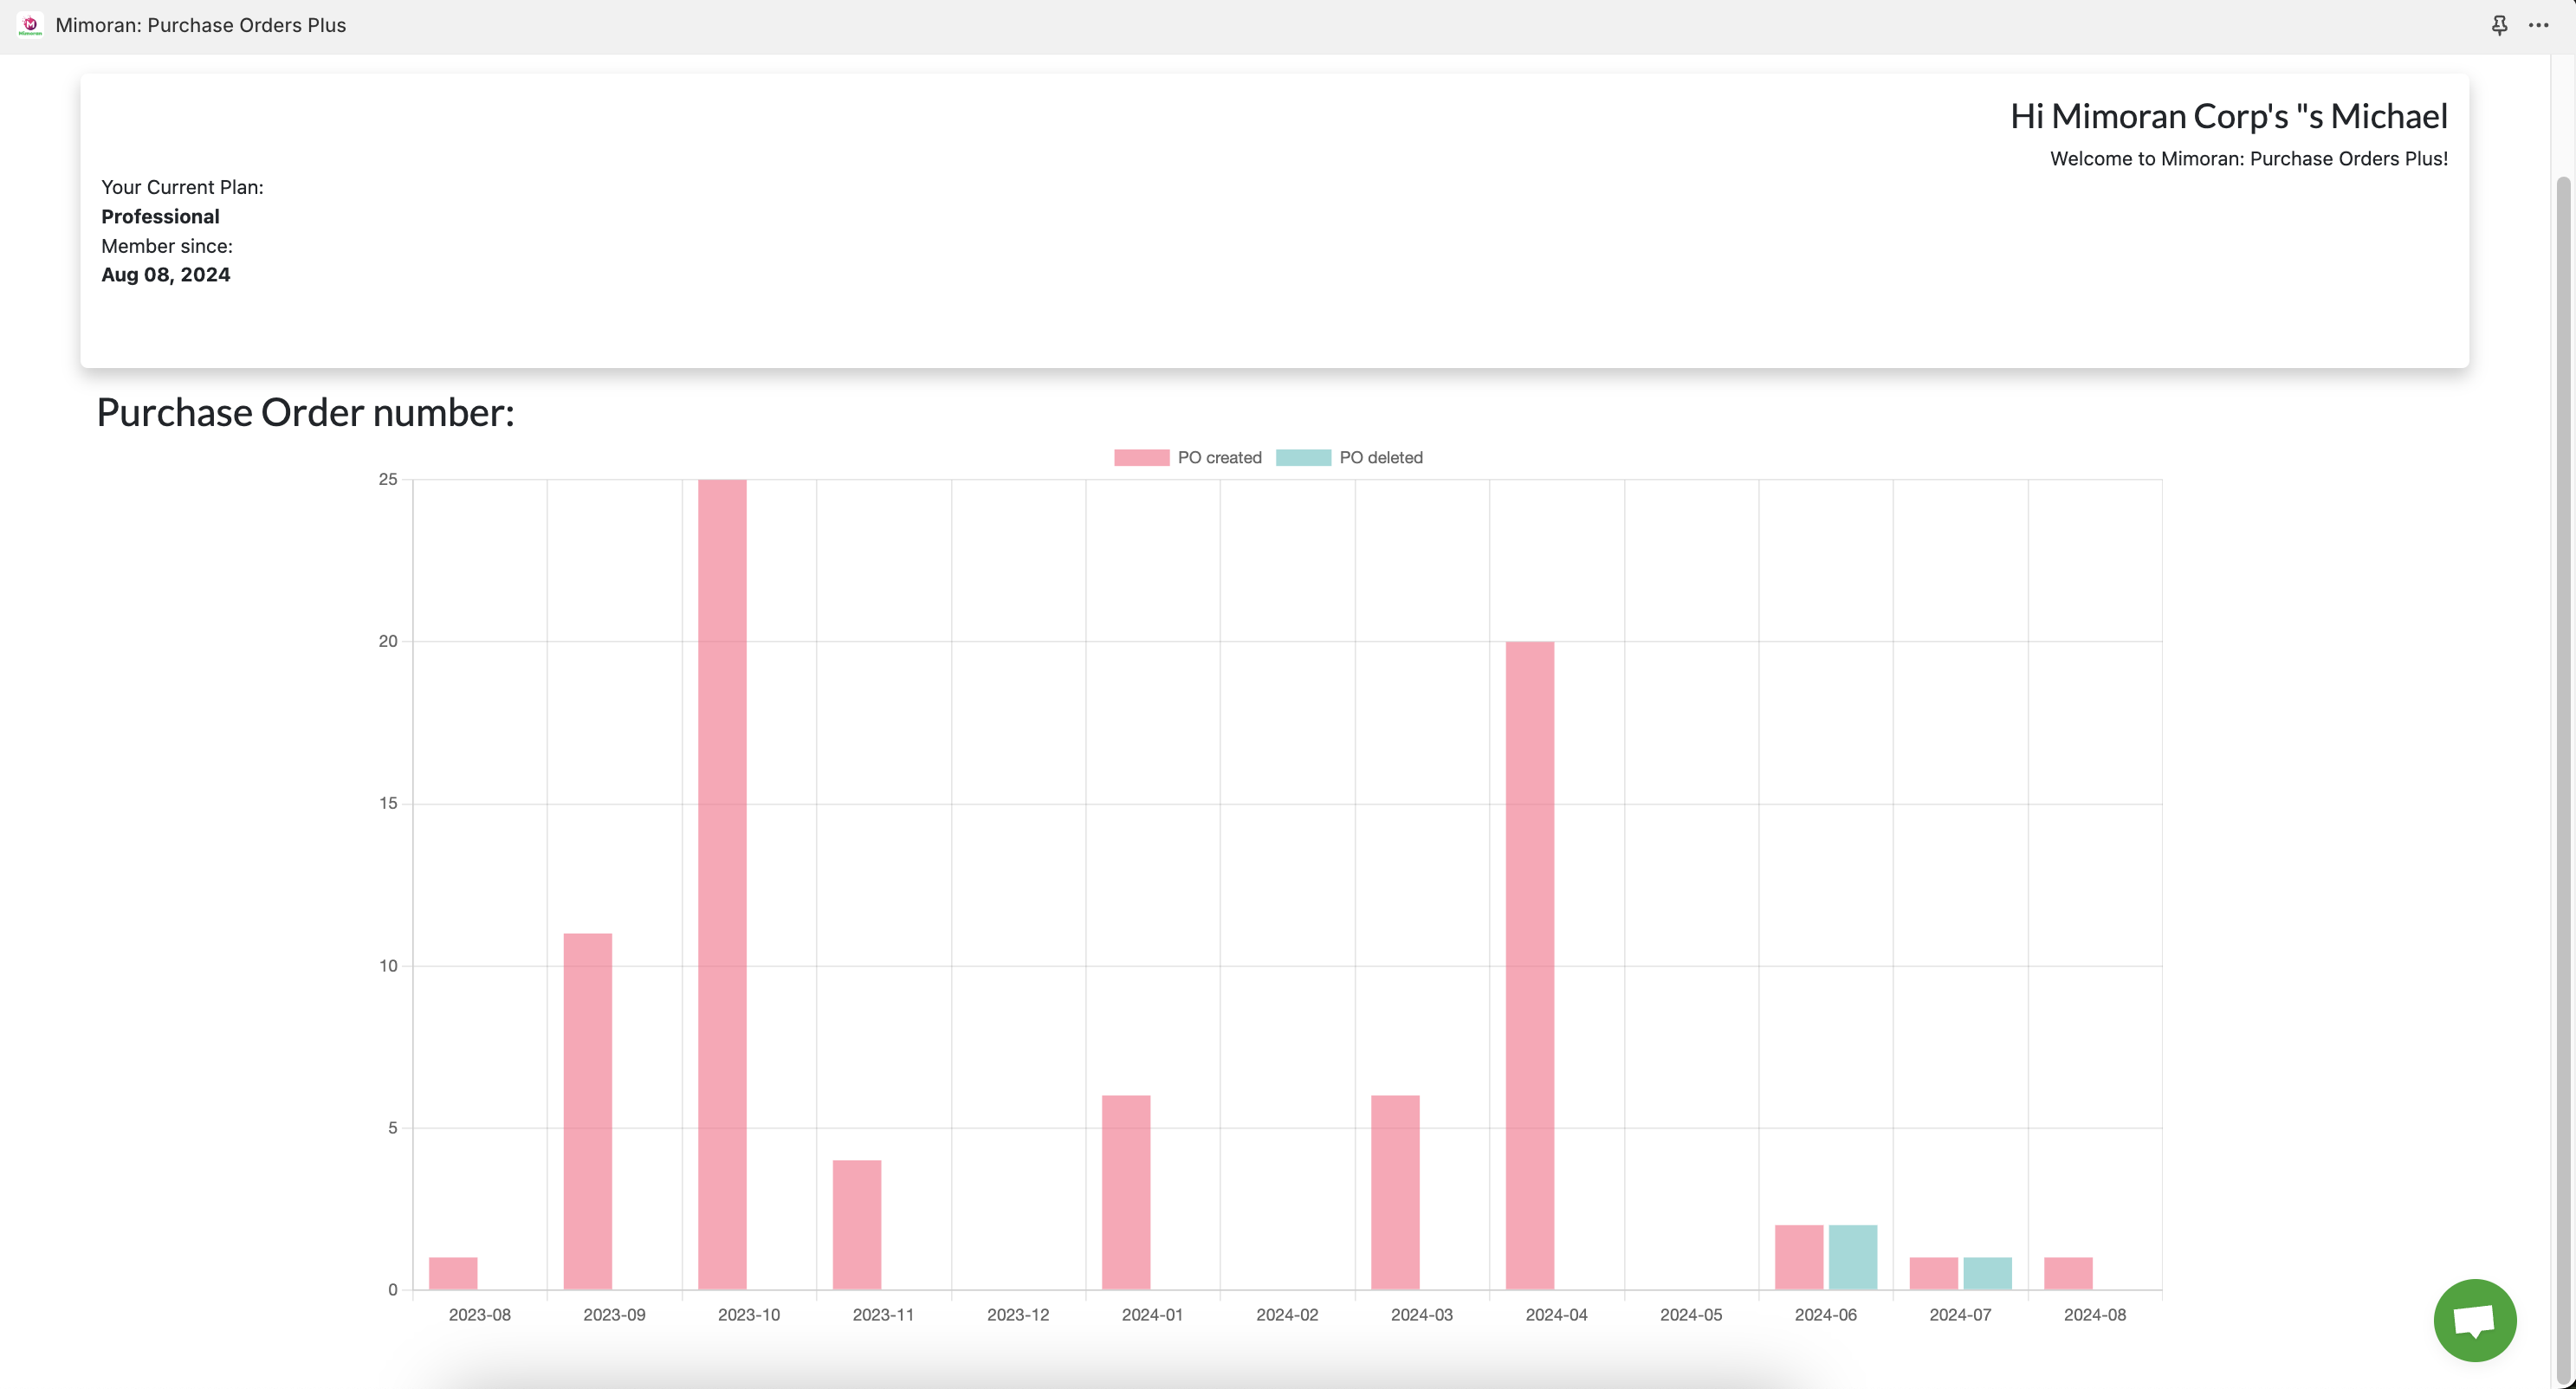Click the '2024-08' axis label
This screenshot has width=2576, height=1389.
pos(2095,1314)
